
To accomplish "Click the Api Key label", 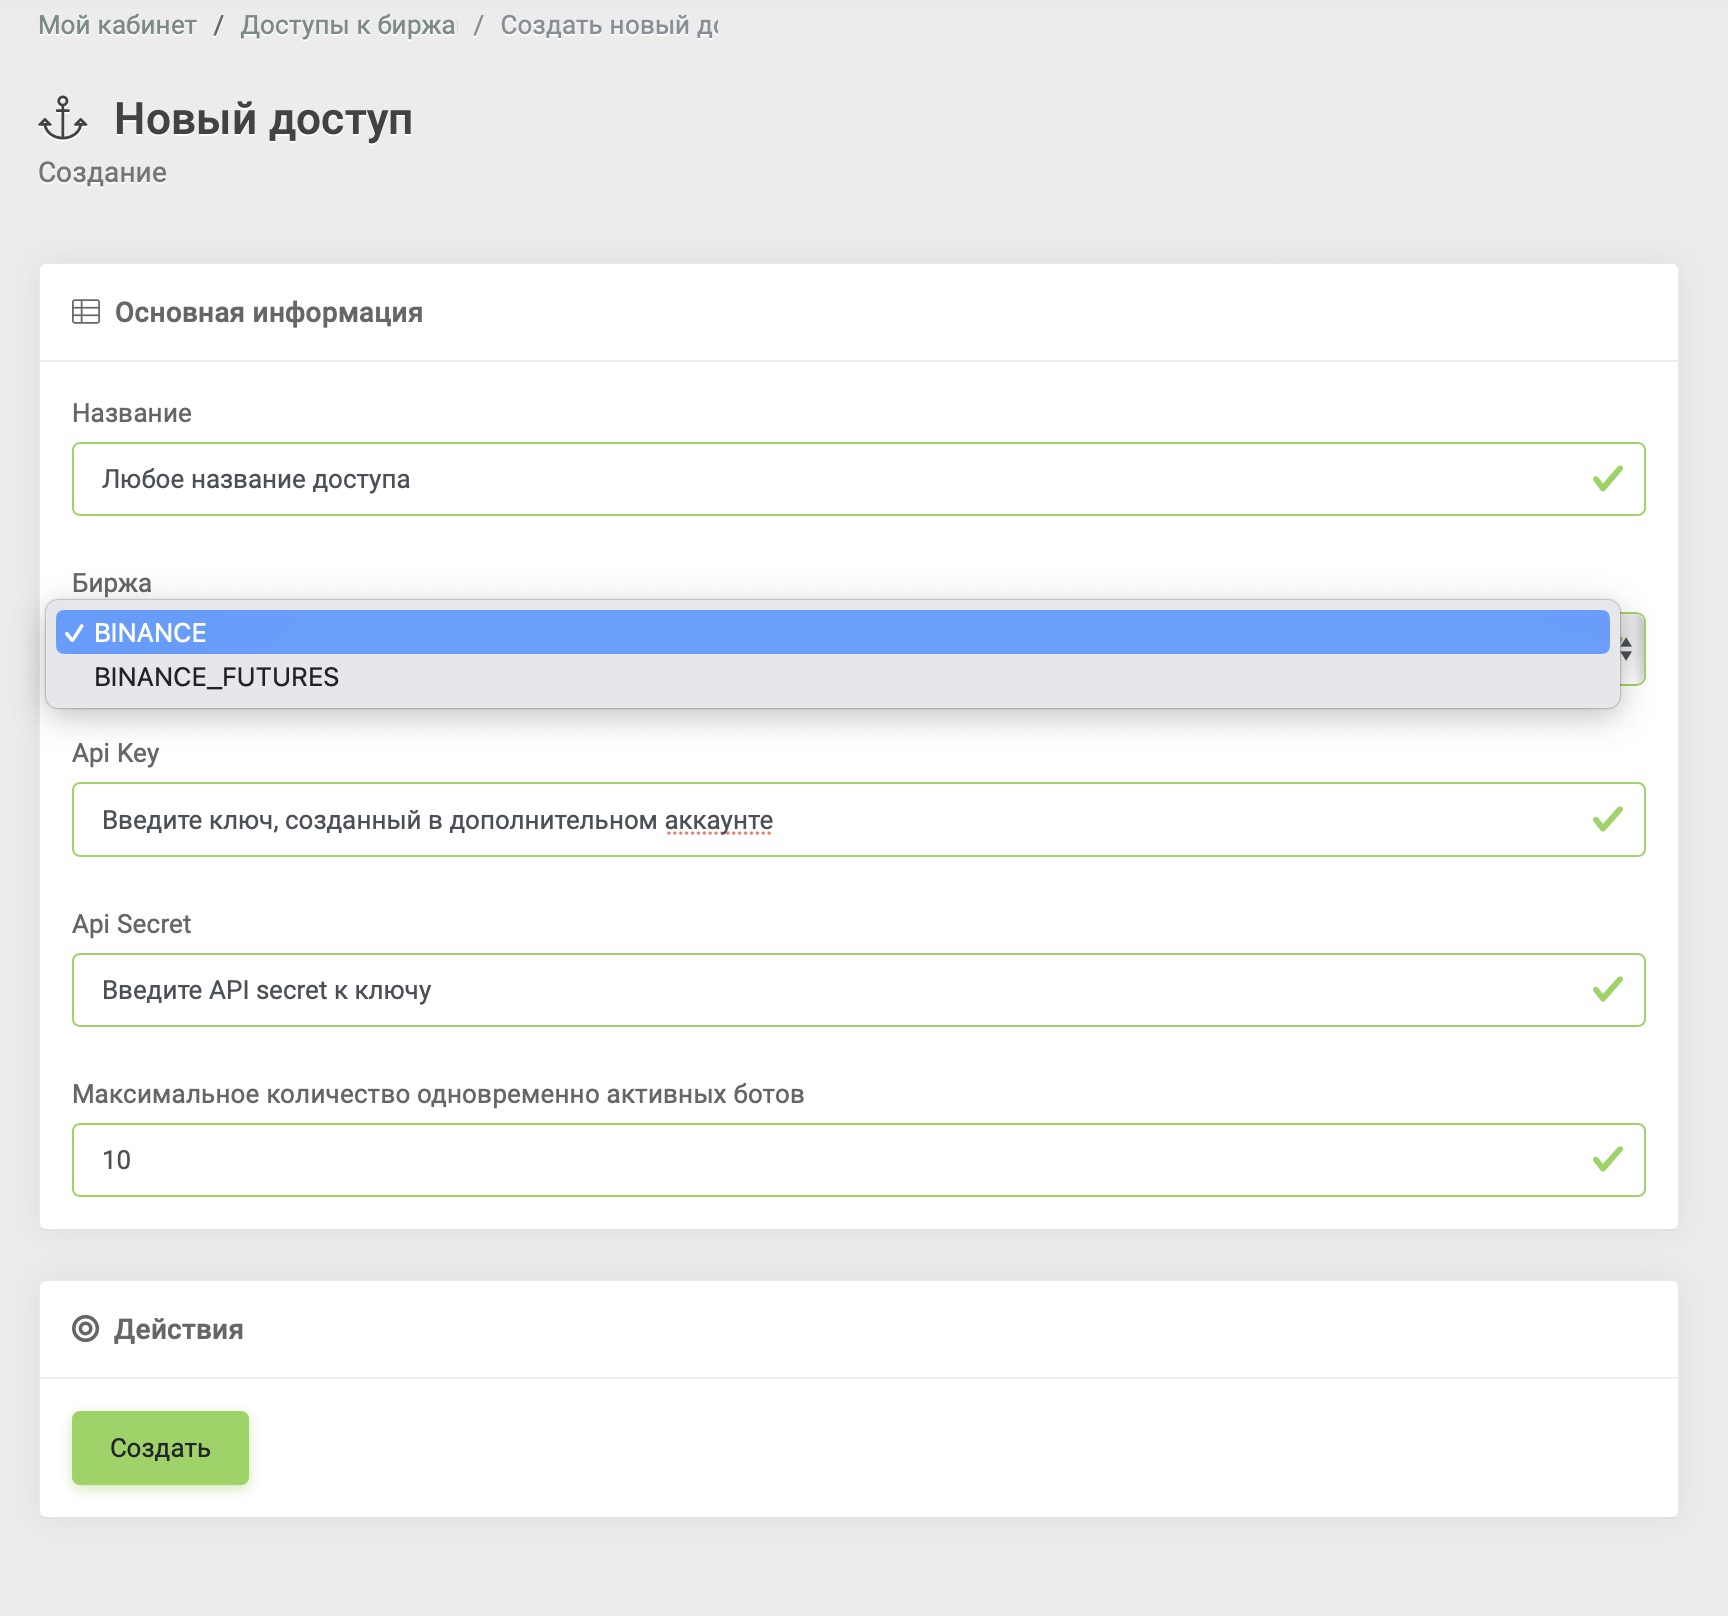I will (116, 753).
